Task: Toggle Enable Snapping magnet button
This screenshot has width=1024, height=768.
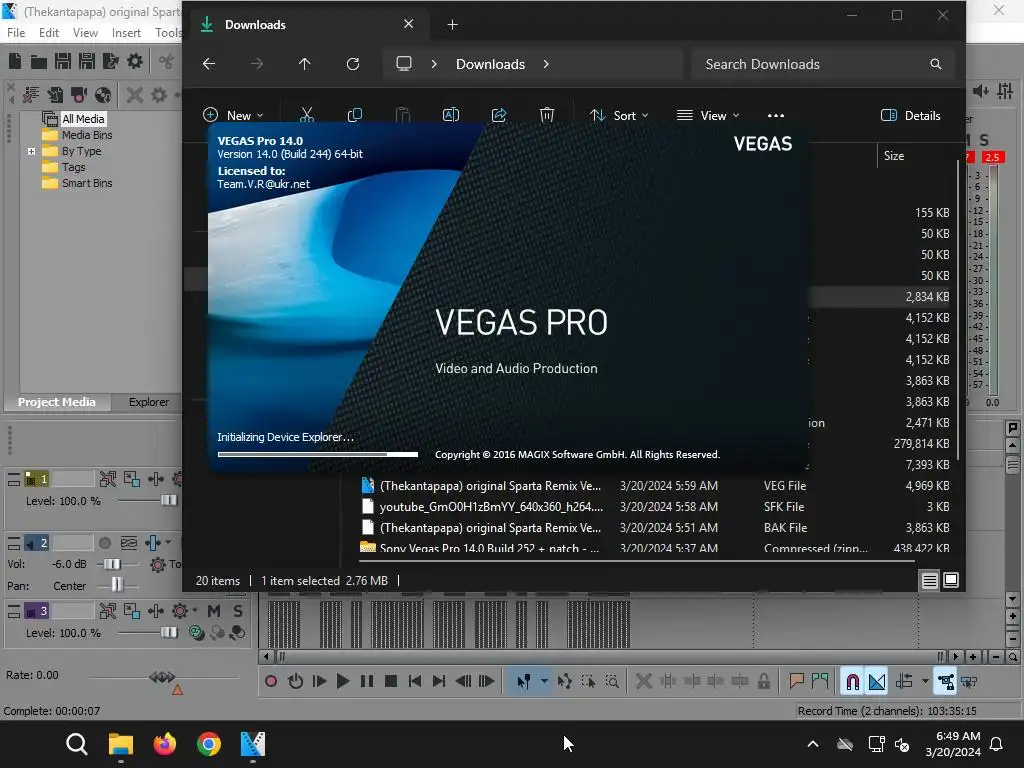Action: pyautogui.click(x=852, y=682)
